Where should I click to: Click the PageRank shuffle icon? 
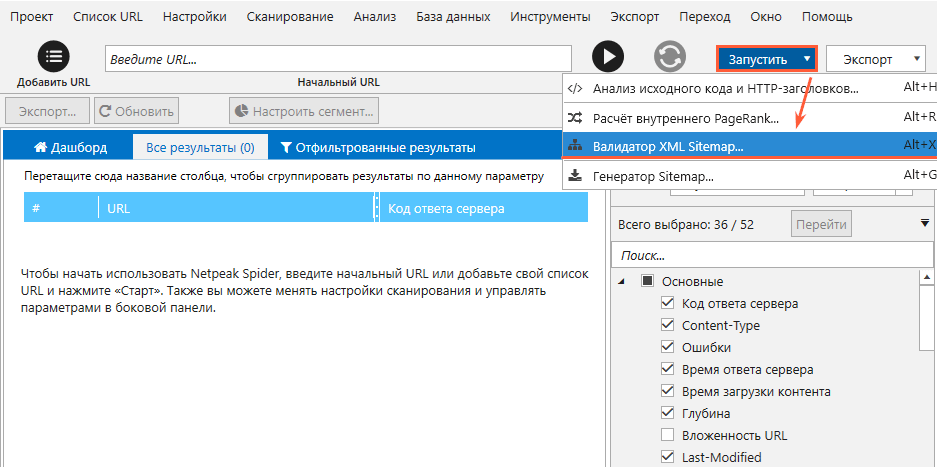(x=575, y=118)
